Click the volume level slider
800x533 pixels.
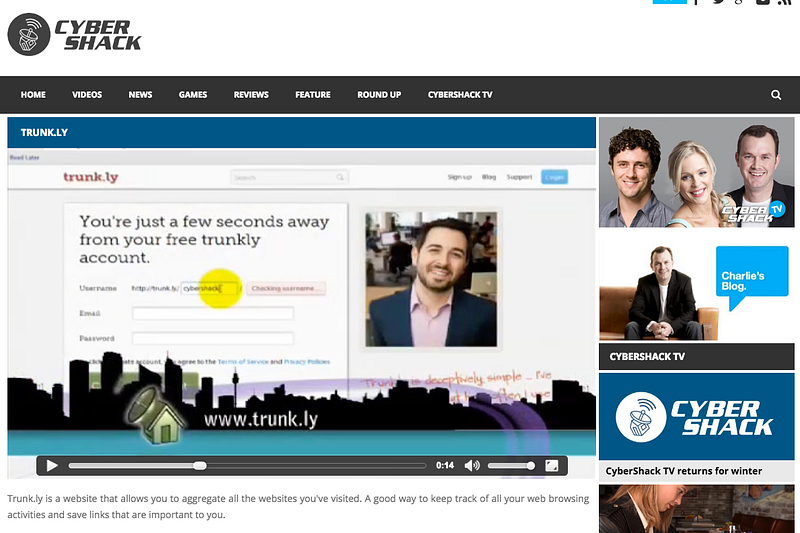[x=511, y=466]
